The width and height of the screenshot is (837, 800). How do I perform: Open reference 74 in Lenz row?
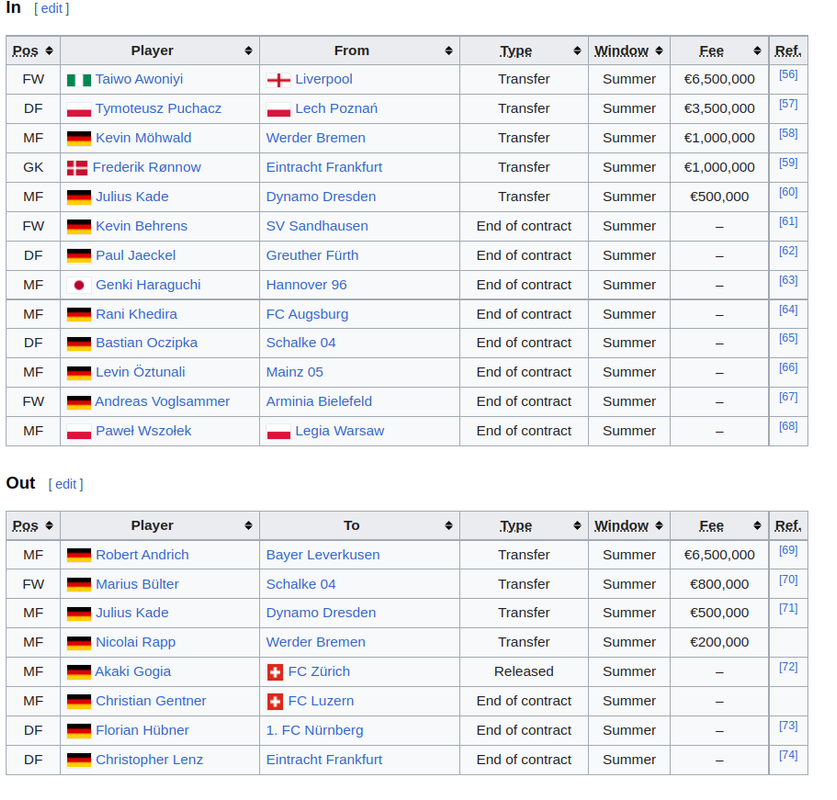click(x=788, y=755)
